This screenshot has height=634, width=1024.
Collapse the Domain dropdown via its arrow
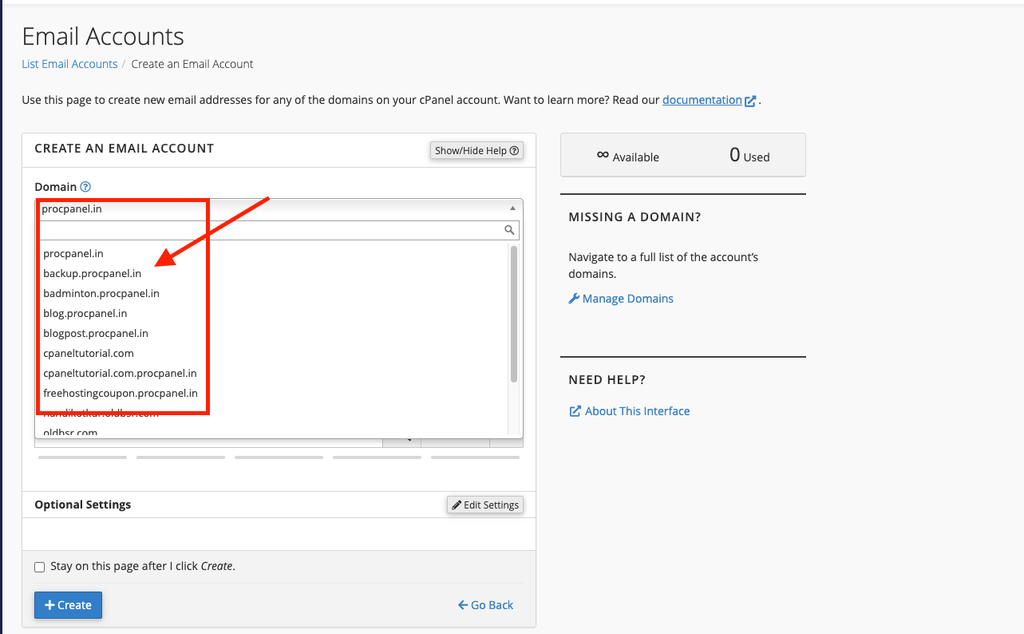tap(513, 208)
